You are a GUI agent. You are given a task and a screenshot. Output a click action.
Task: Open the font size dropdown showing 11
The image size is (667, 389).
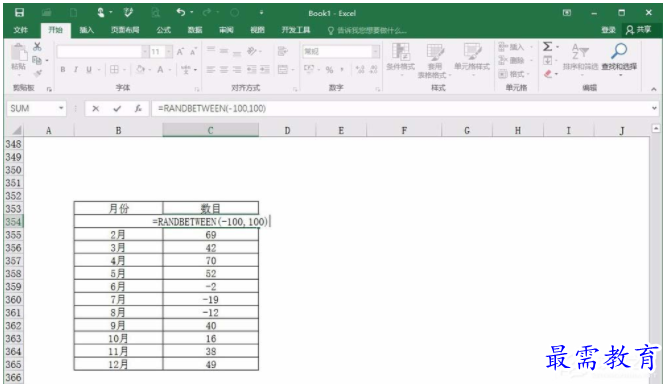point(169,51)
